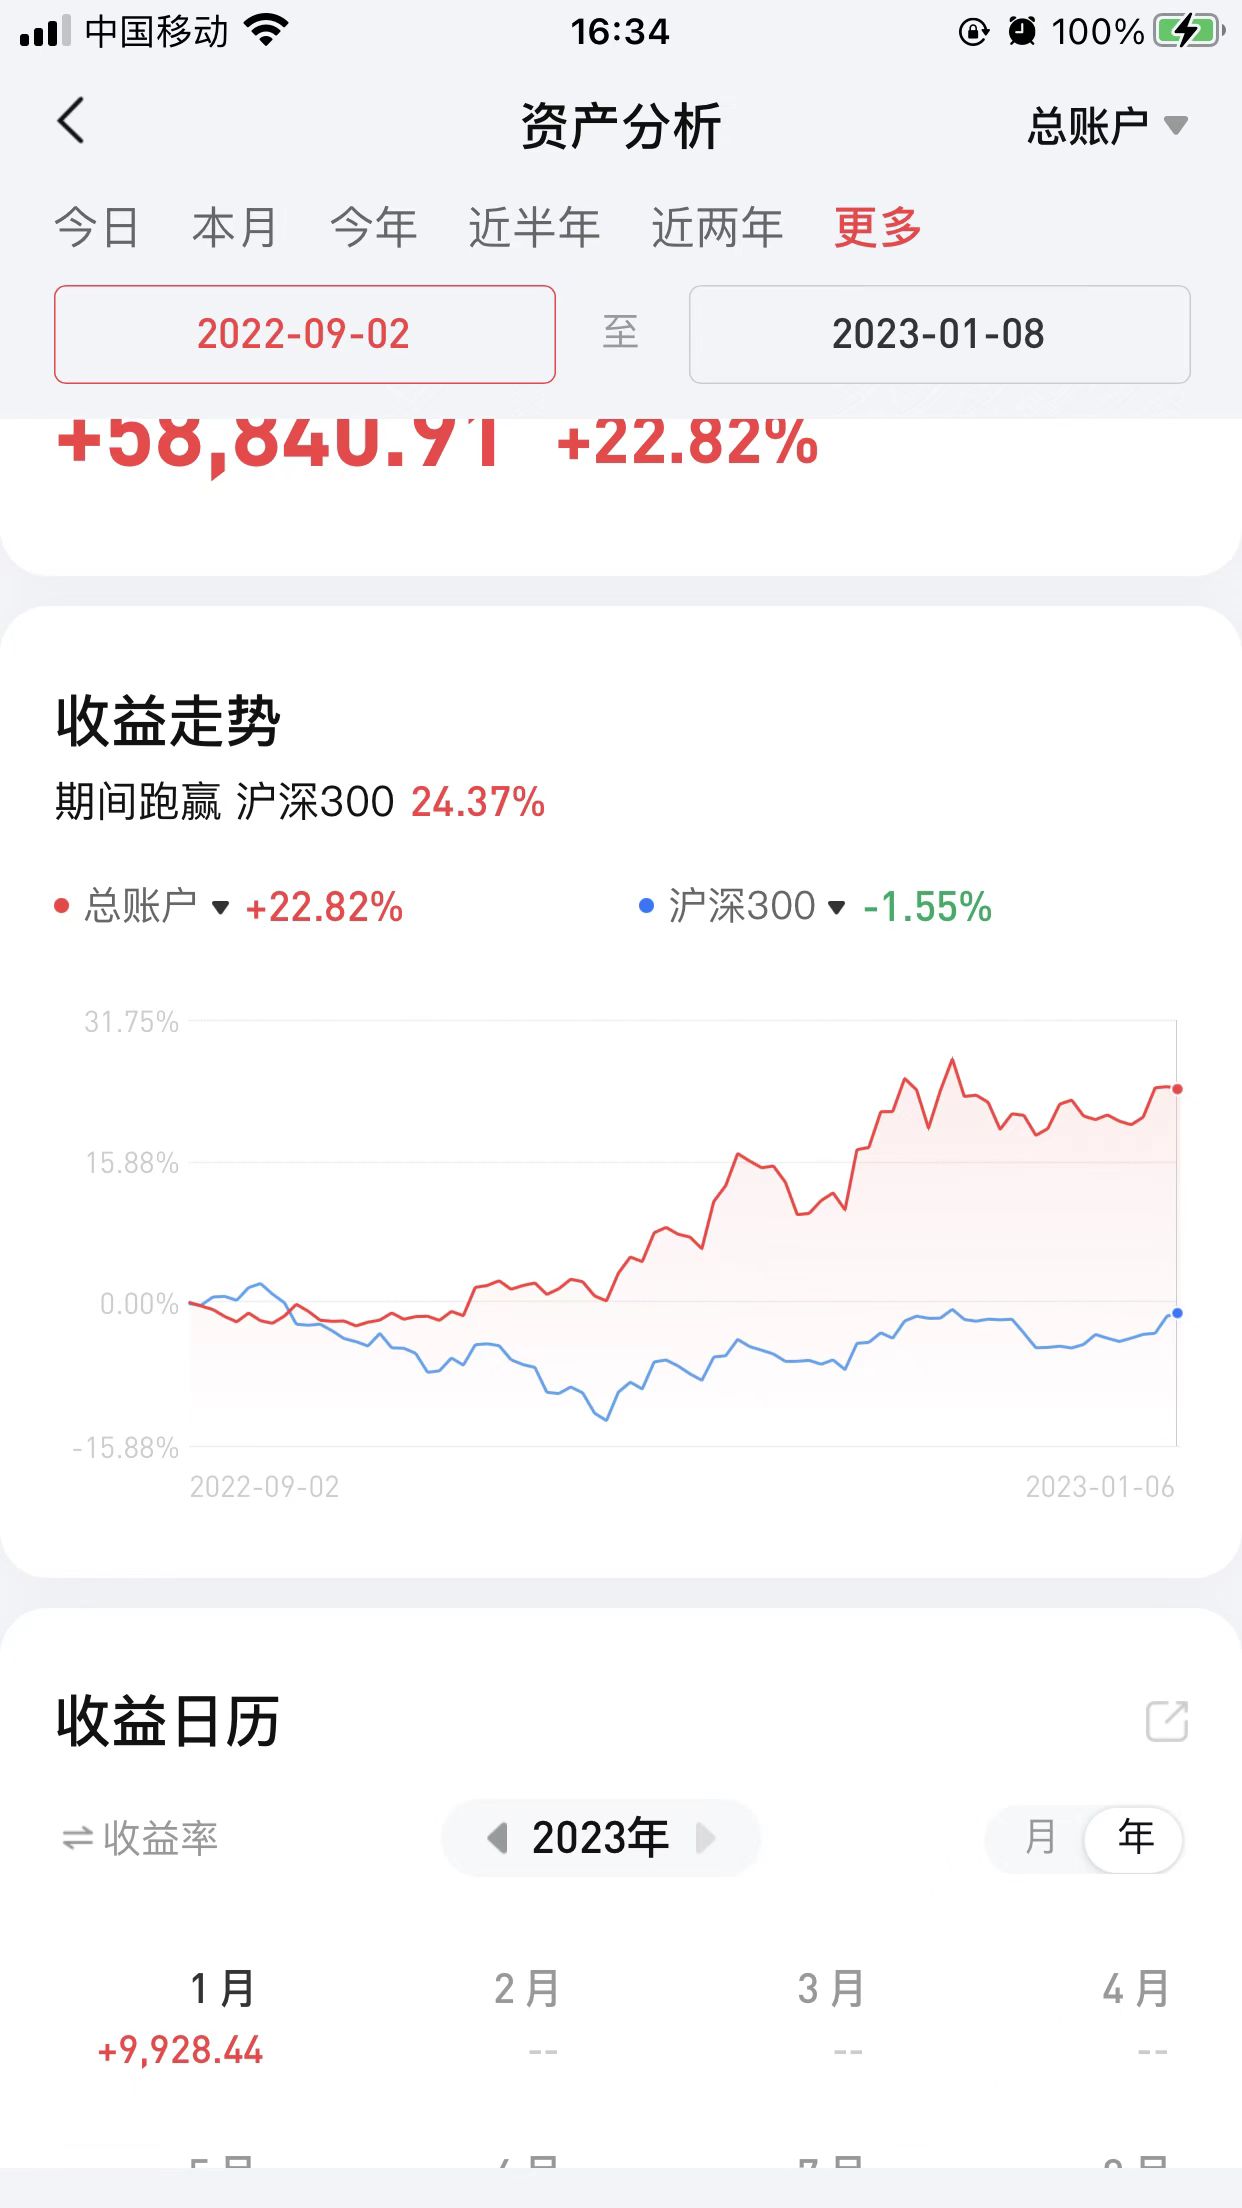Go to previous year in calendar
Image resolution: width=1242 pixels, height=2208 pixels.
[x=497, y=1837]
